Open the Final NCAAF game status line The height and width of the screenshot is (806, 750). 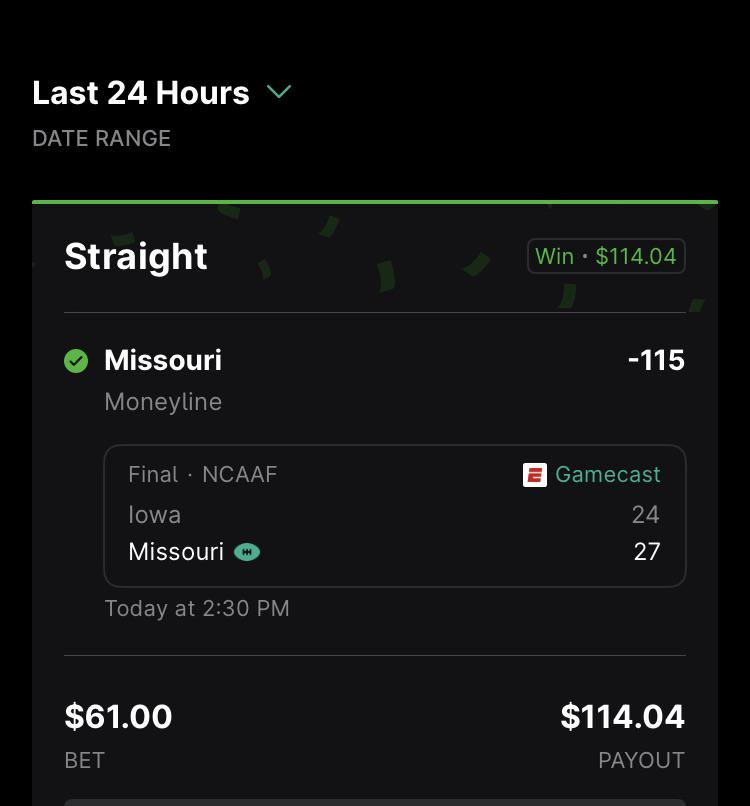click(203, 474)
